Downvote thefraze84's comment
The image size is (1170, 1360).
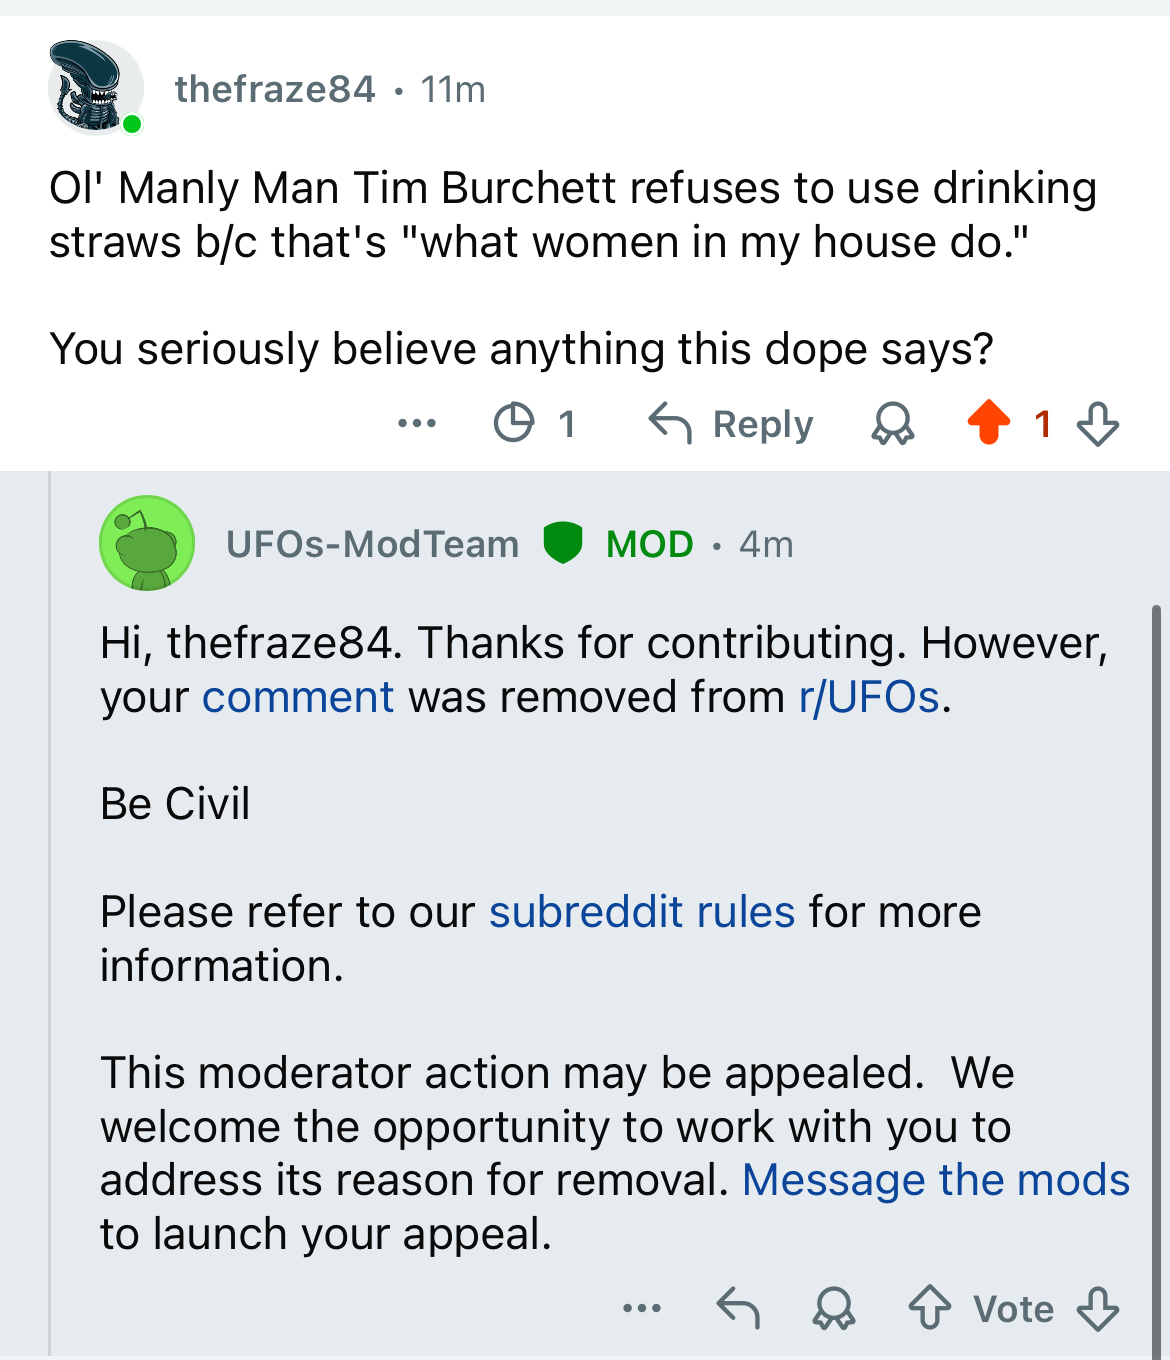1097,424
